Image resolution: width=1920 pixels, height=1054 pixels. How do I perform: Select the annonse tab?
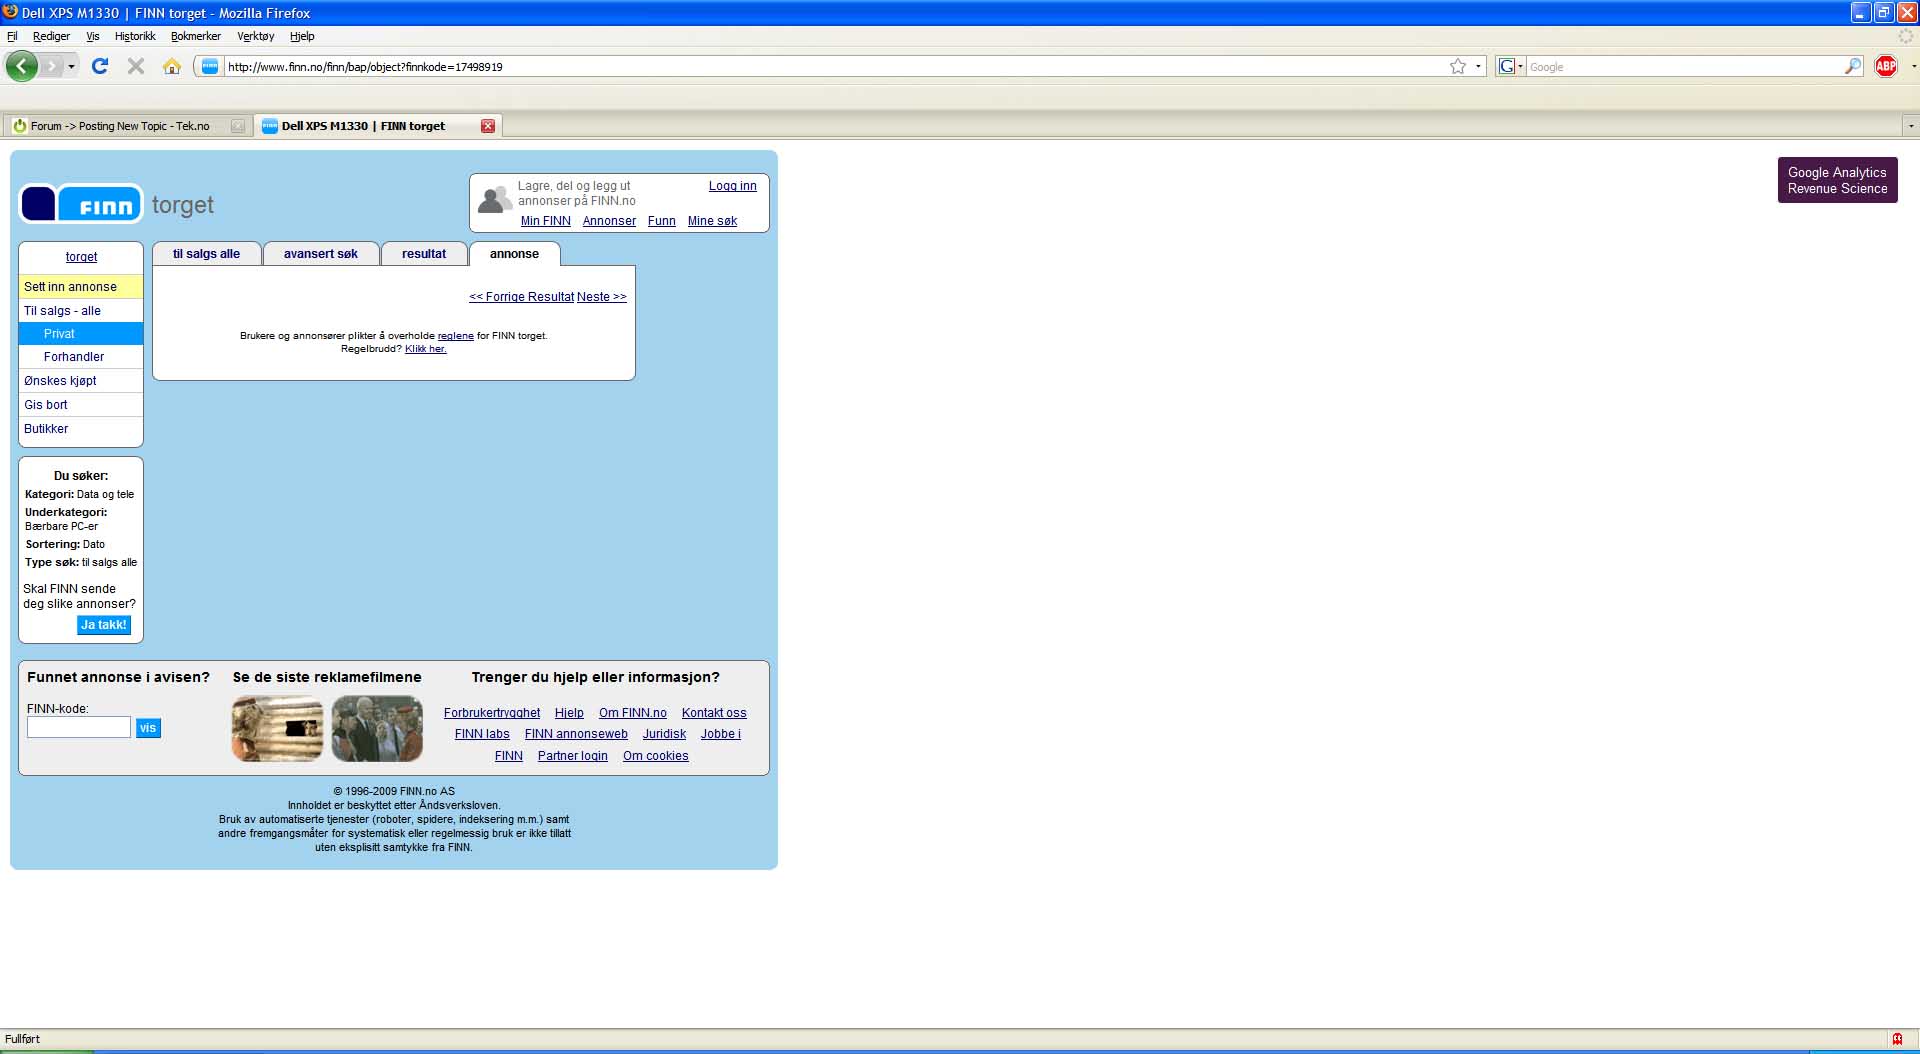[x=514, y=254]
